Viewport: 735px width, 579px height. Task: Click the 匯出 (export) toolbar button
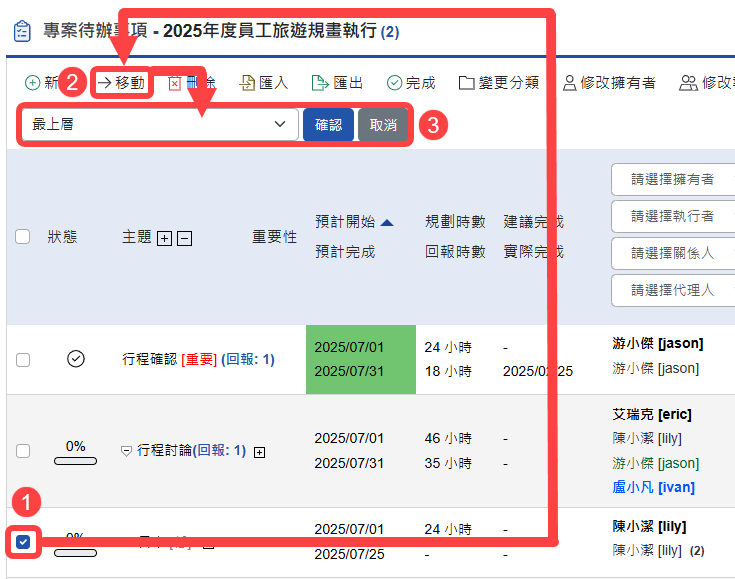[337, 83]
